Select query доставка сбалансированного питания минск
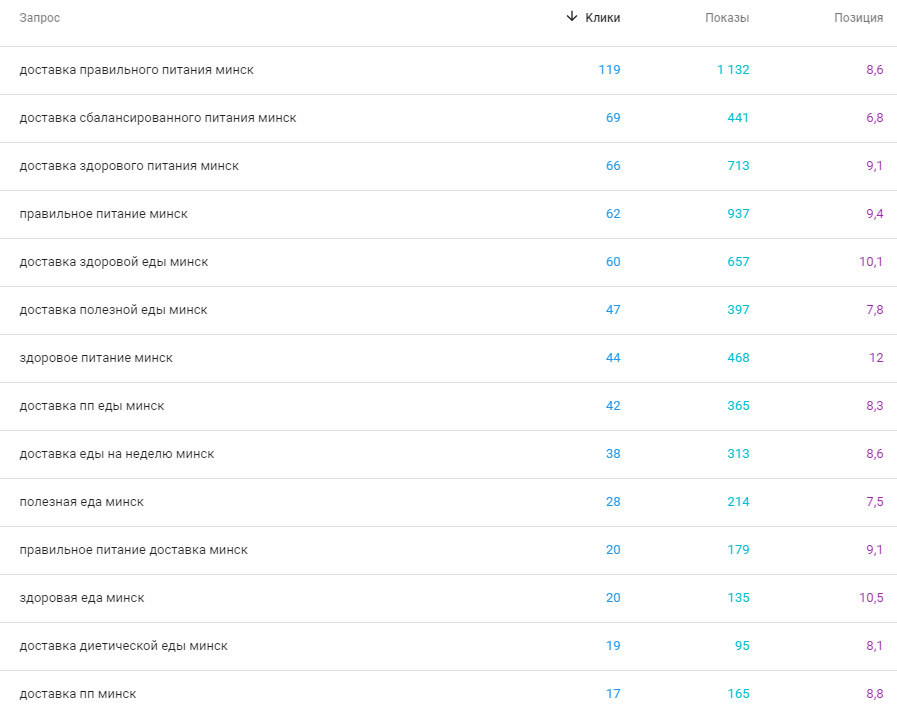Screen dimensions: 897x710 [158, 118]
